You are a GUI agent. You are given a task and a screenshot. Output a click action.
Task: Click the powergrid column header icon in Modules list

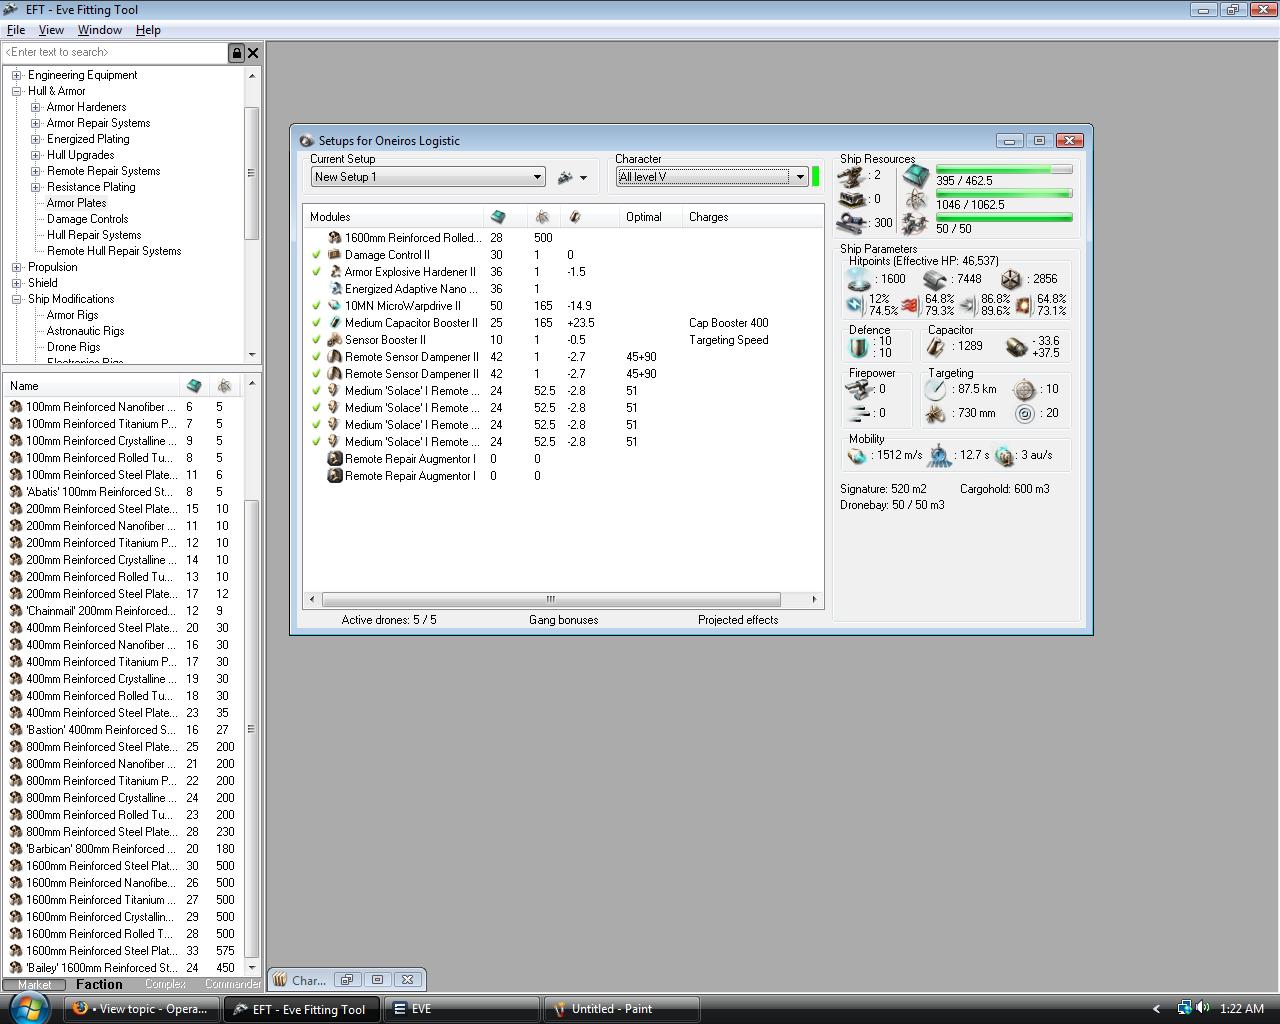click(542, 217)
